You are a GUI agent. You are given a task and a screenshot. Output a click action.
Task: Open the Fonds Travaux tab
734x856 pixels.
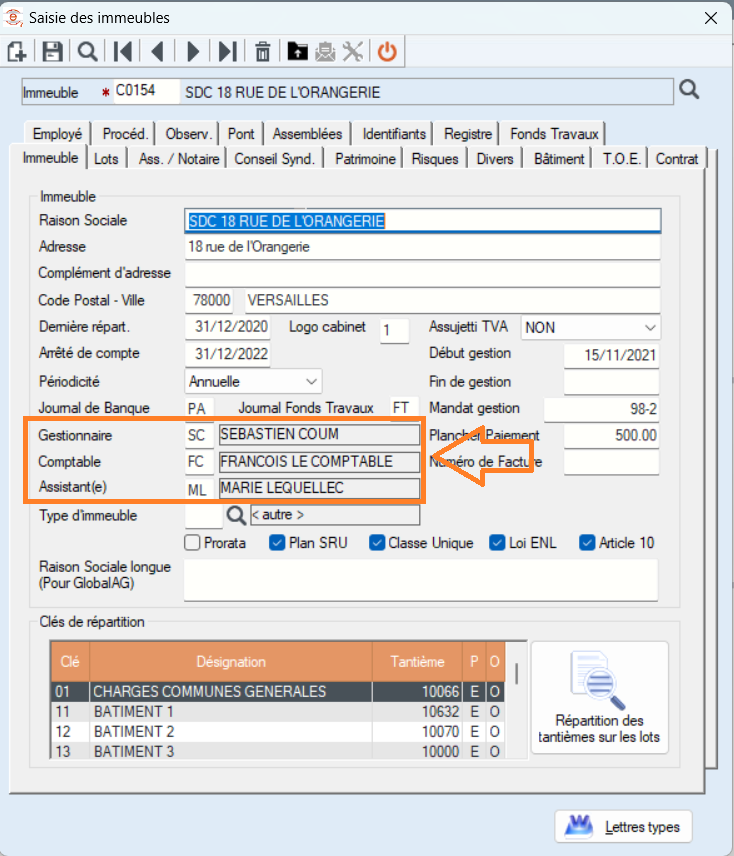(x=554, y=134)
